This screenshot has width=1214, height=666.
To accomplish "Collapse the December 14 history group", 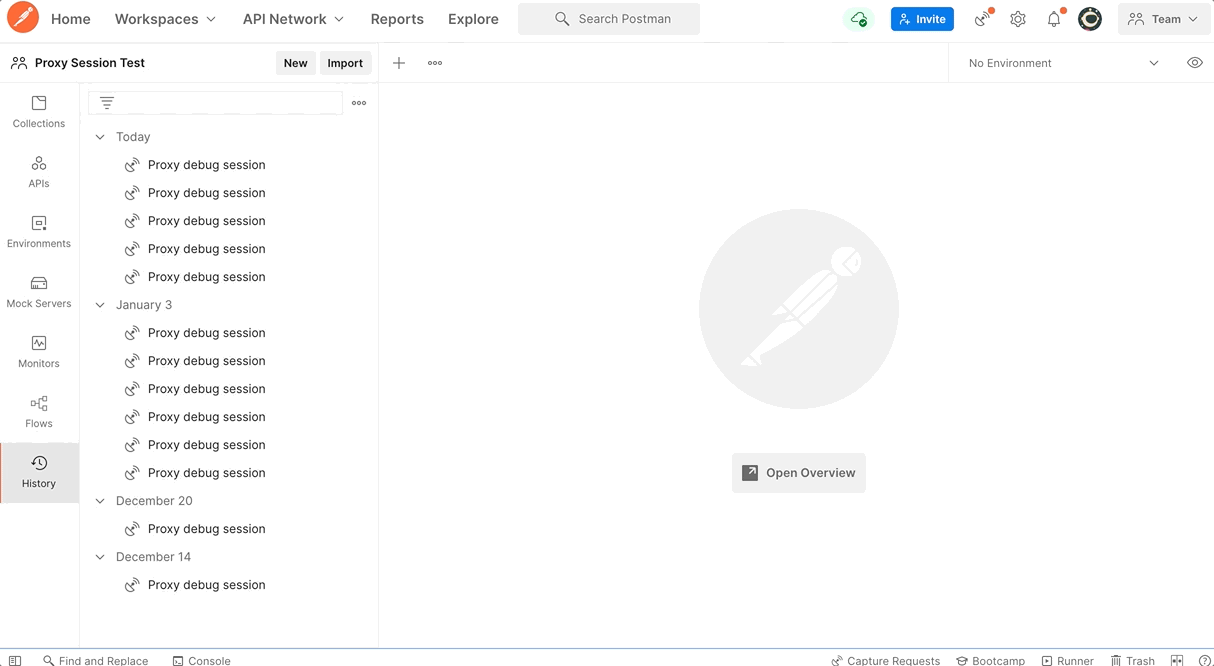I will coord(100,557).
